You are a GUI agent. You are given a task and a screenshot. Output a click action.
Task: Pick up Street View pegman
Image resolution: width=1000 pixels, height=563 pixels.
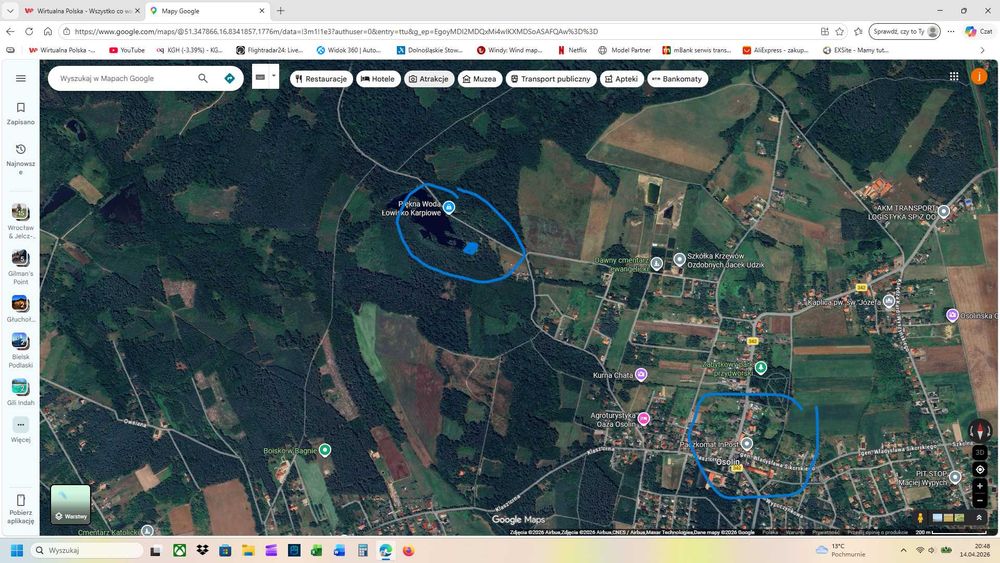click(920, 517)
